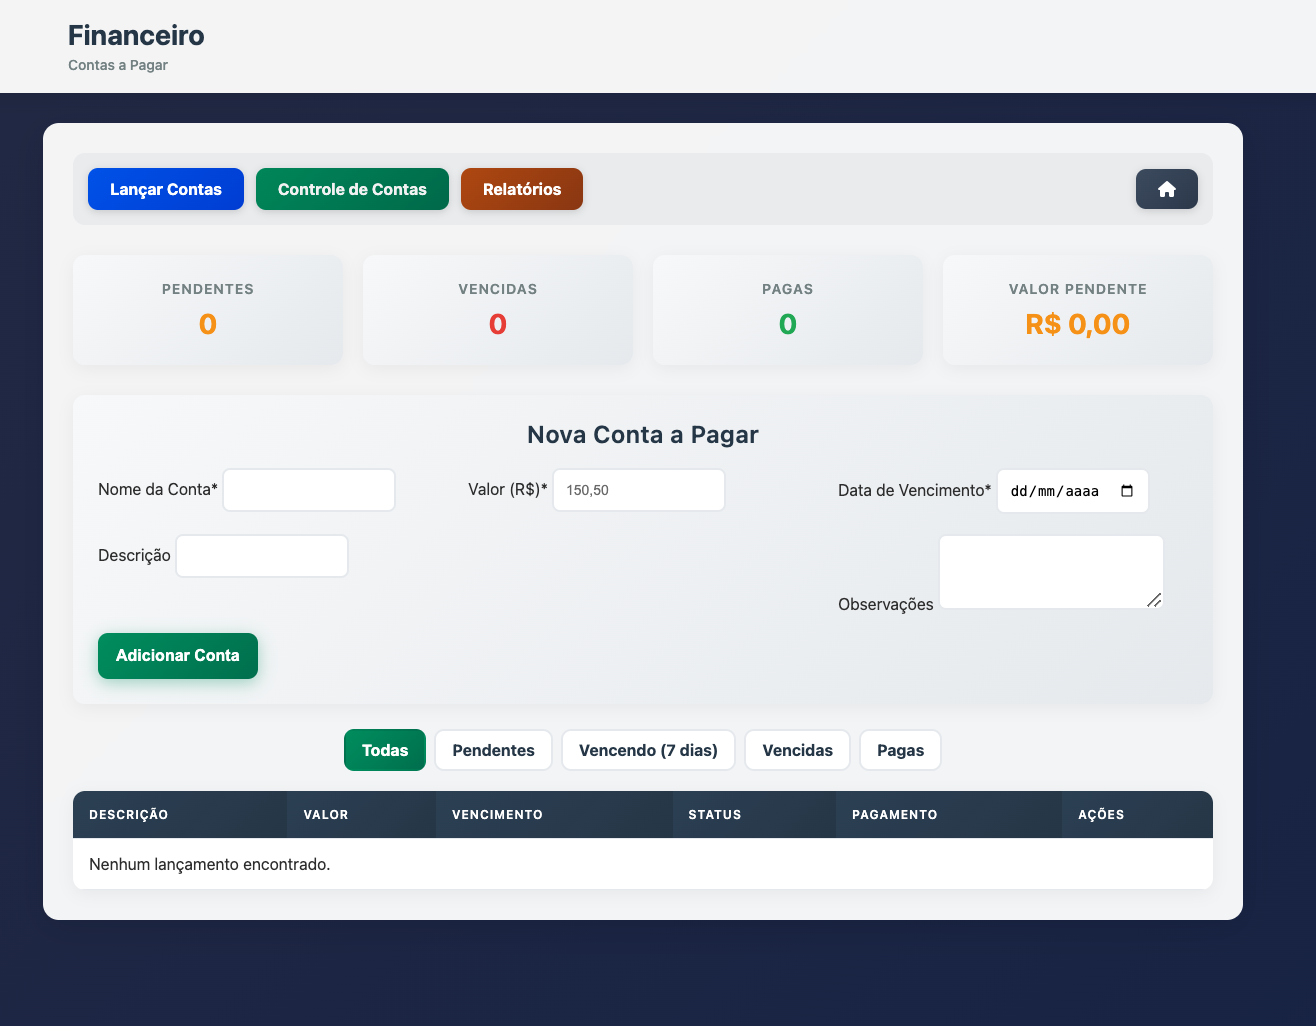Select the Todas filter
Viewport: 1316px width, 1026px height.
click(385, 750)
